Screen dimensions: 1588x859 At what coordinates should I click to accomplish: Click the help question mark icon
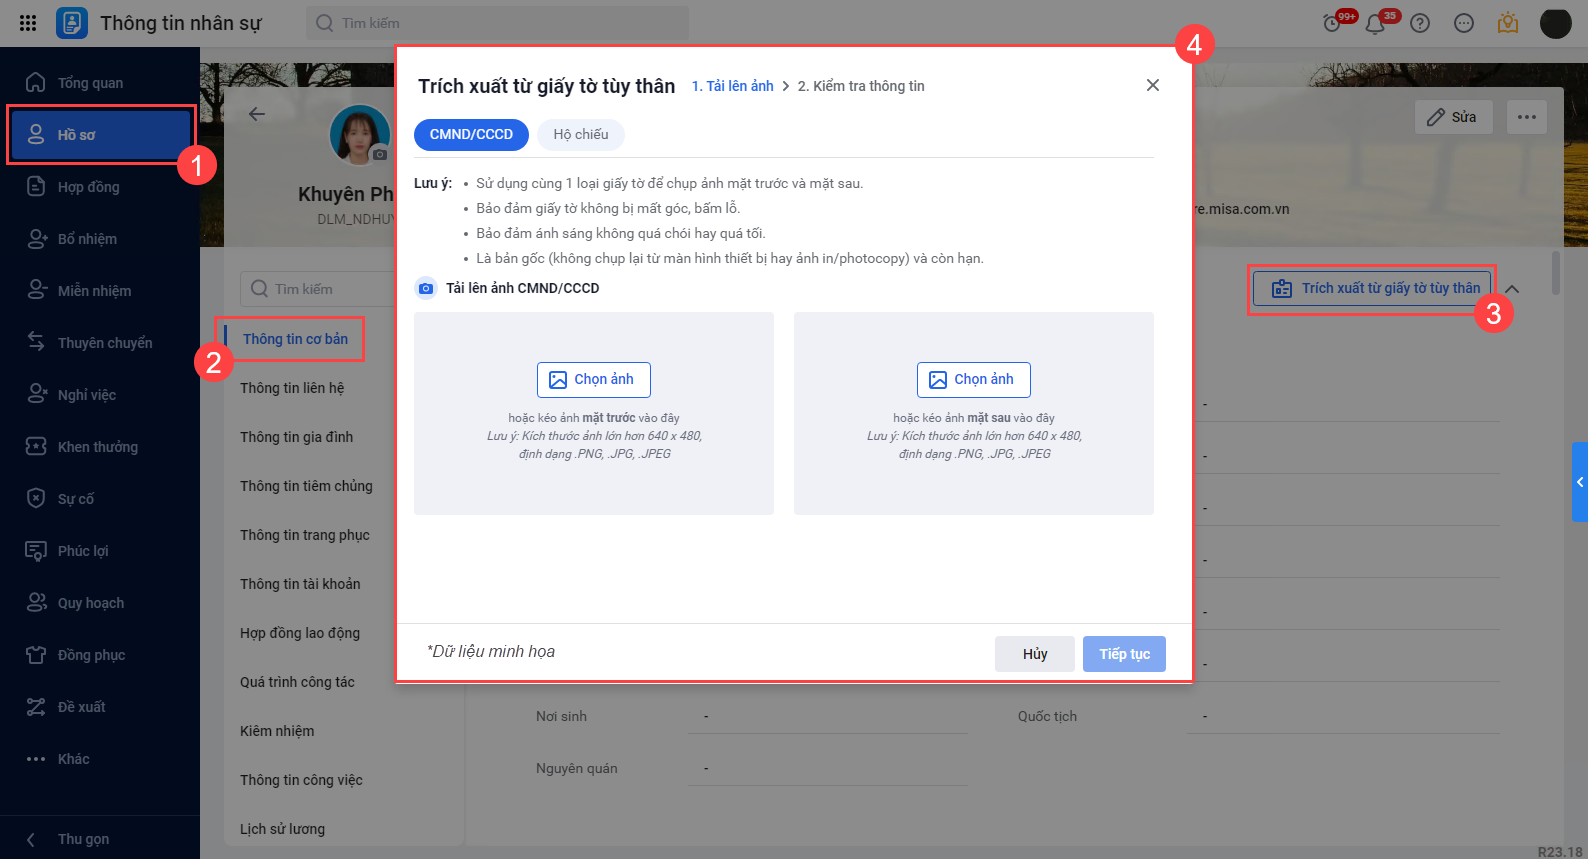pos(1420,23)
